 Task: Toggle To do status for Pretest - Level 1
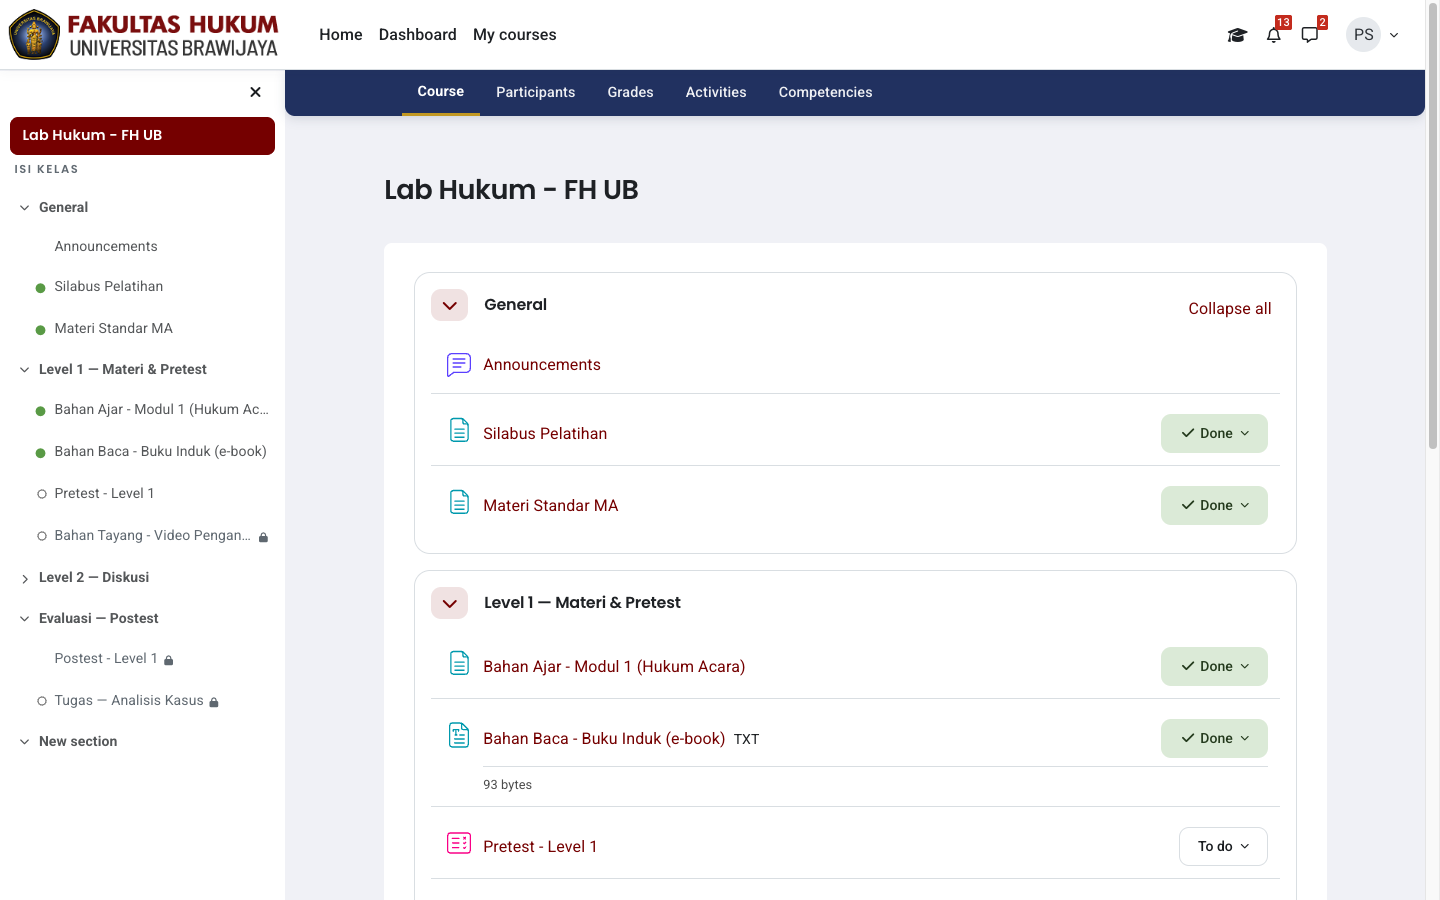(1223, 846)
